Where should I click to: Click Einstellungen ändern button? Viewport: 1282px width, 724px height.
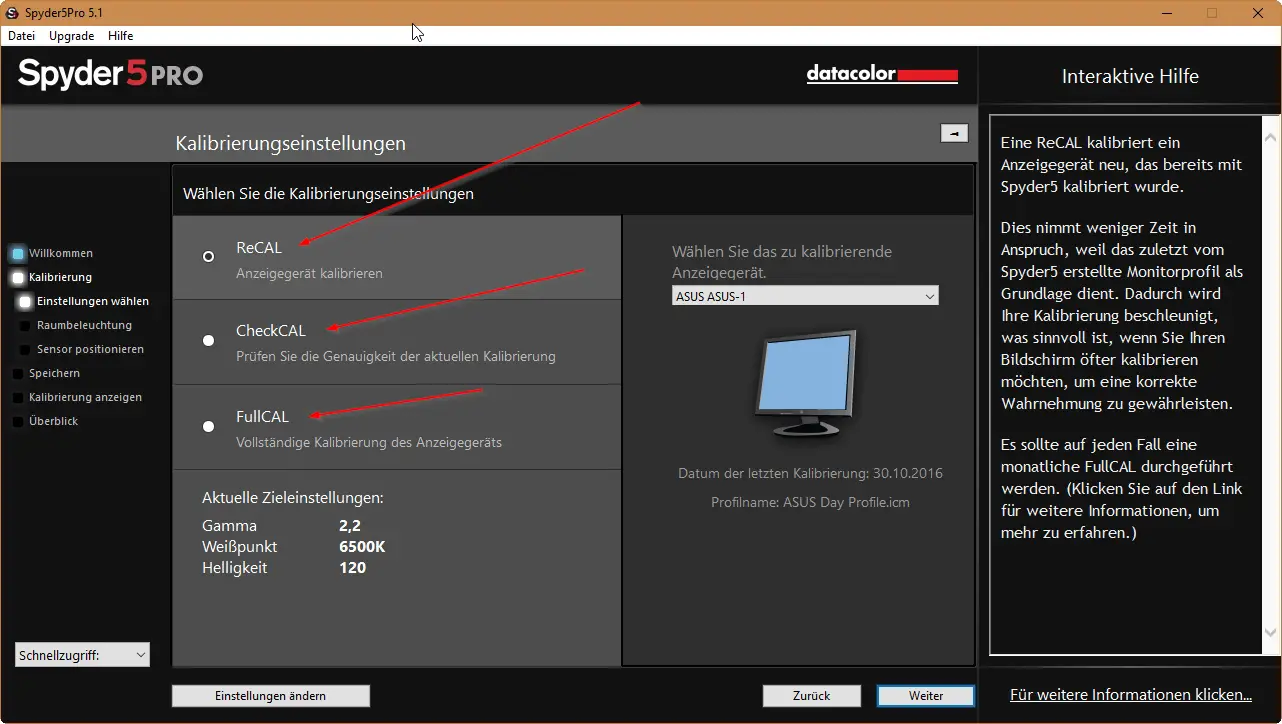point(271,696)
